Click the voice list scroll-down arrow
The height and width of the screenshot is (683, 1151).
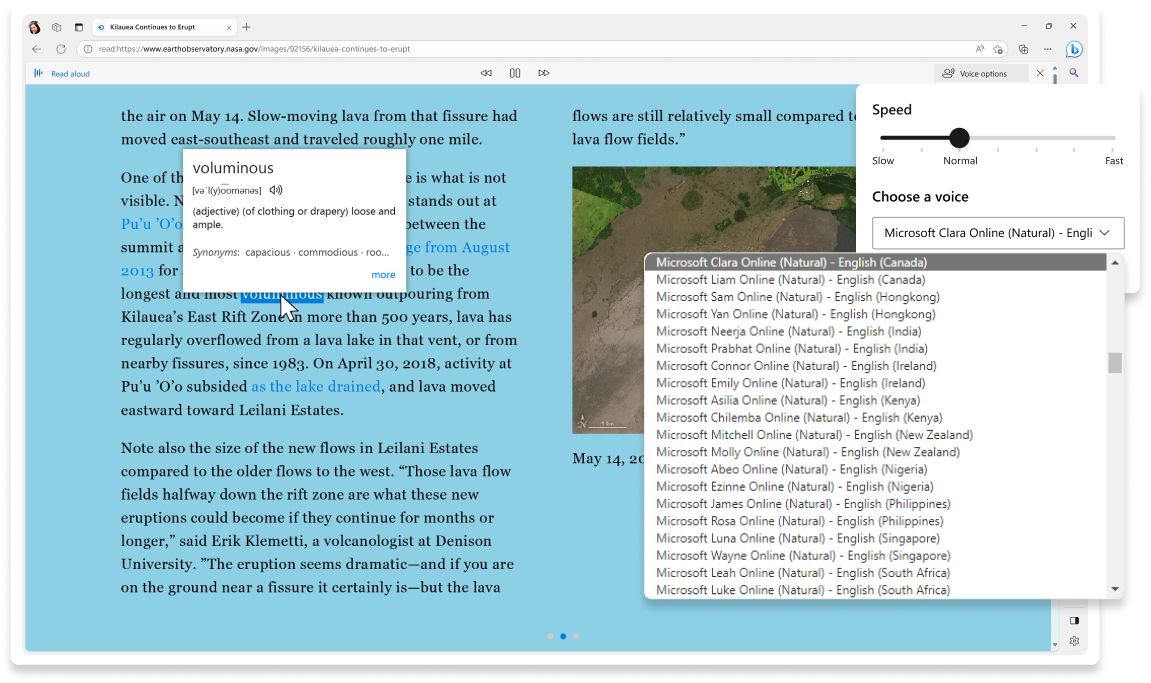coord(1115,589)
